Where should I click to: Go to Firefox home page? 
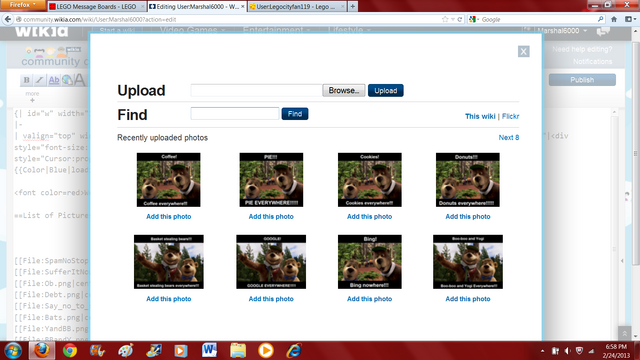point(614,19)
